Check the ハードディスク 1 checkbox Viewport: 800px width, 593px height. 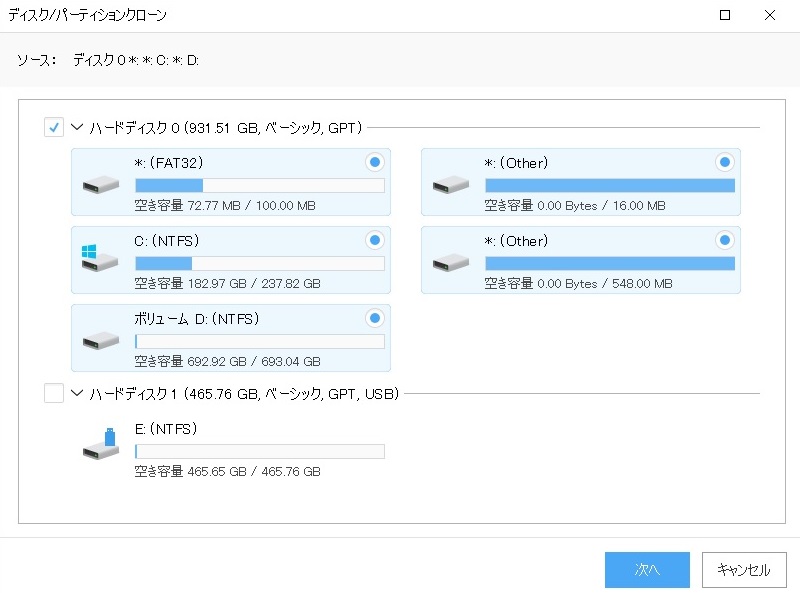[54, 394]
